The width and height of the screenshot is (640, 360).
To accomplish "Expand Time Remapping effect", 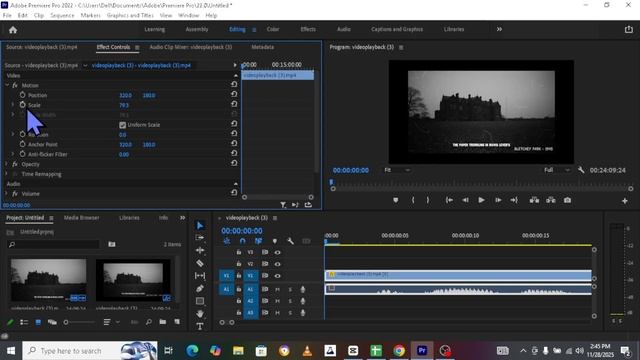I will [x=6, y=174].
